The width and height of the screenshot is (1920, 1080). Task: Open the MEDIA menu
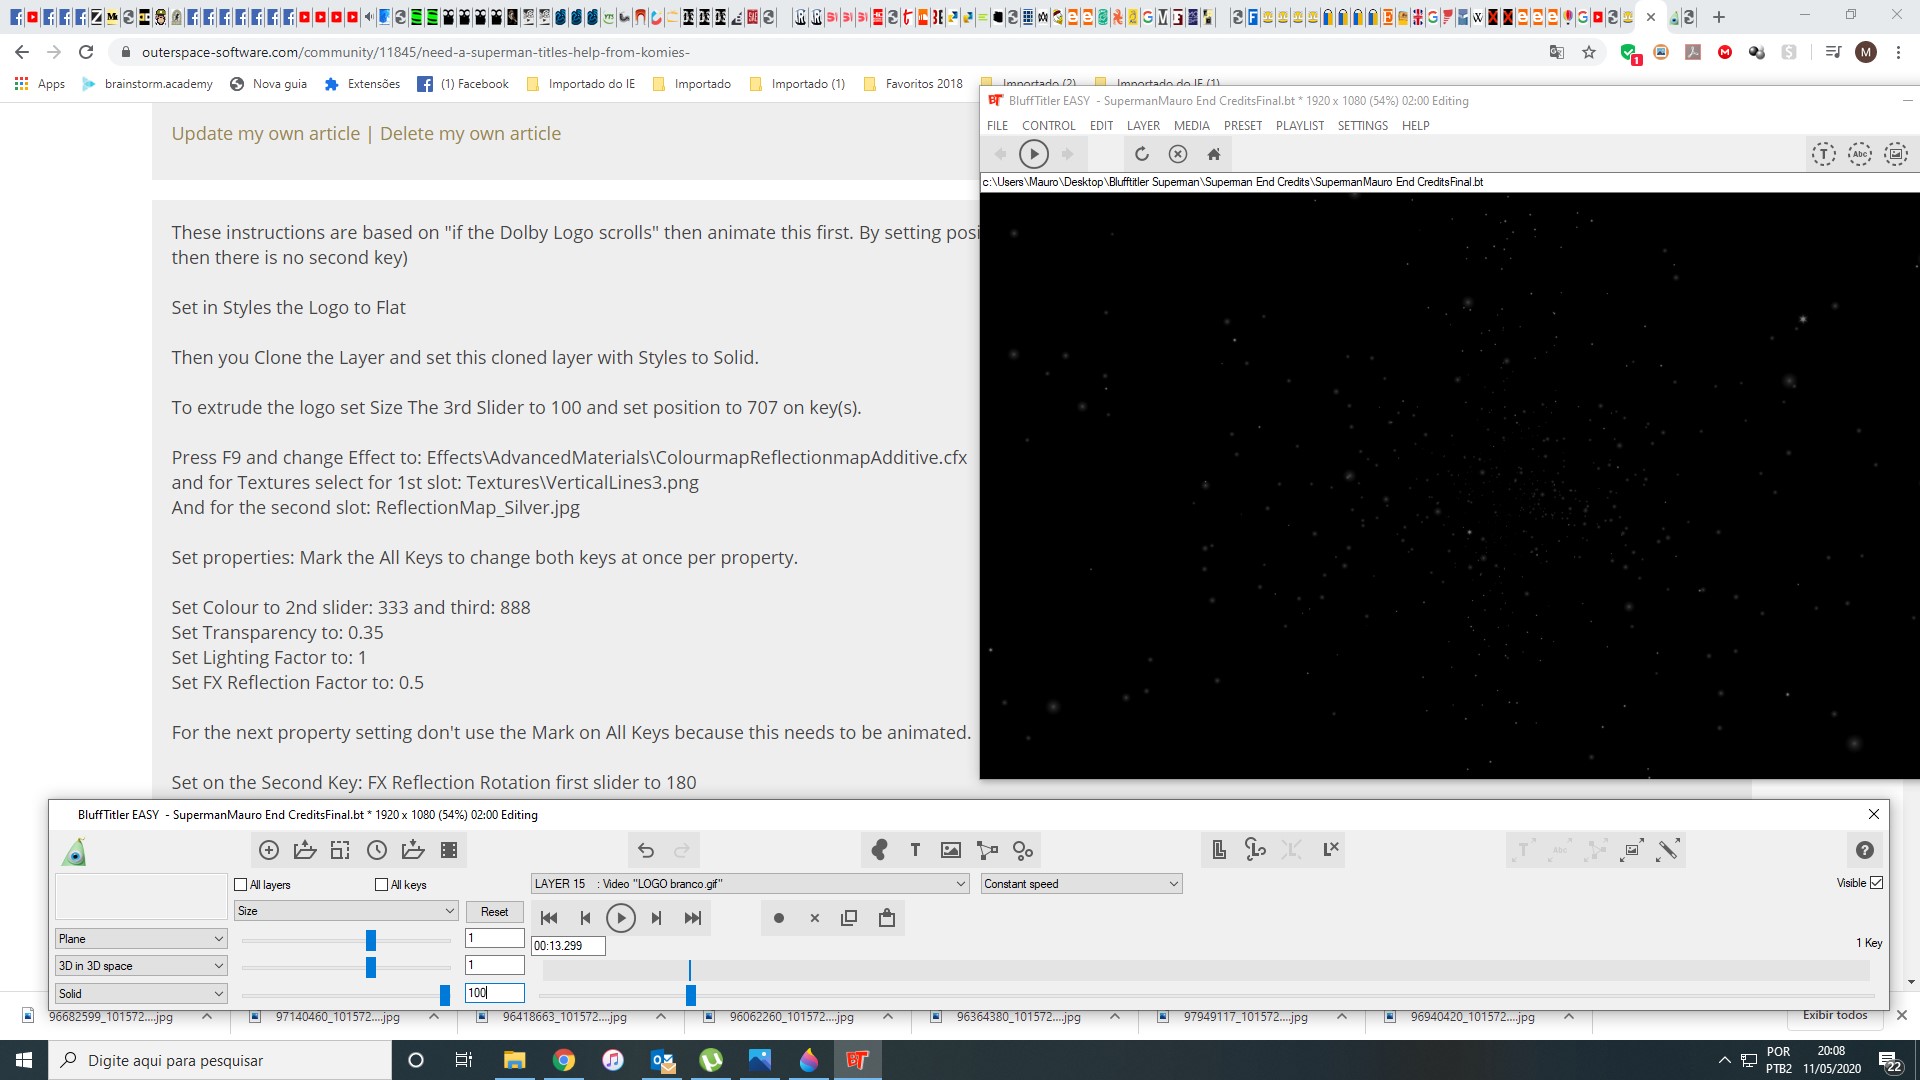pos(1191,126)
